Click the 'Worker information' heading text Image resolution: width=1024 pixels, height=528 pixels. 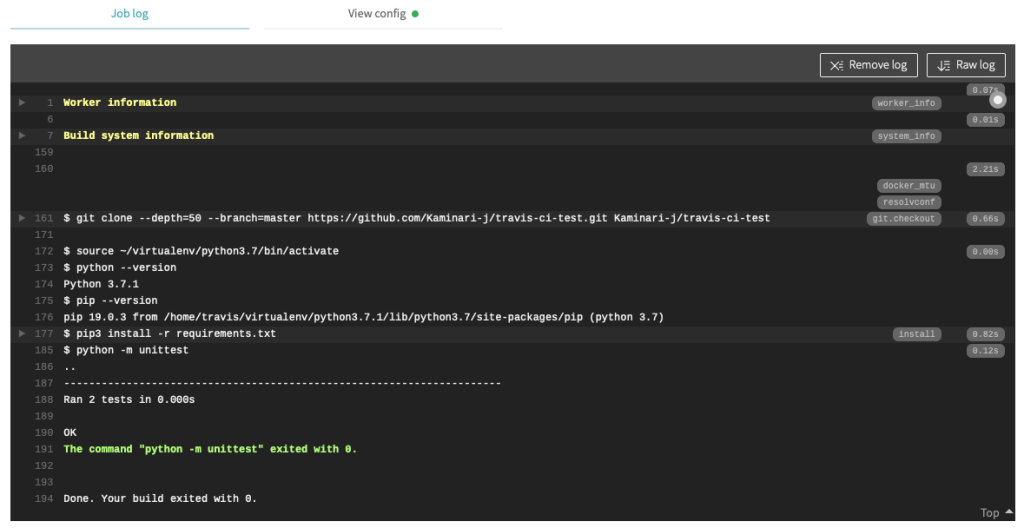(x=120, y=103)
